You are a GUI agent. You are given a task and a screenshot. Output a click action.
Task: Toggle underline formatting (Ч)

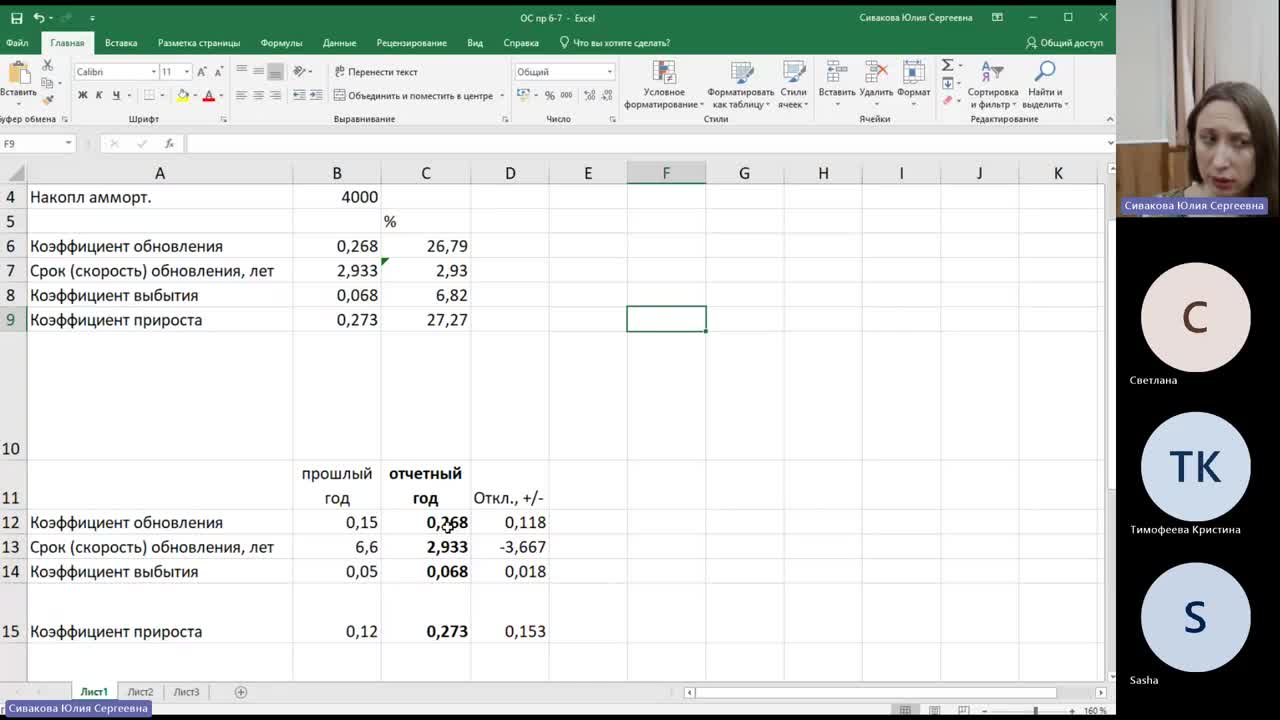[x=116, y=96]
